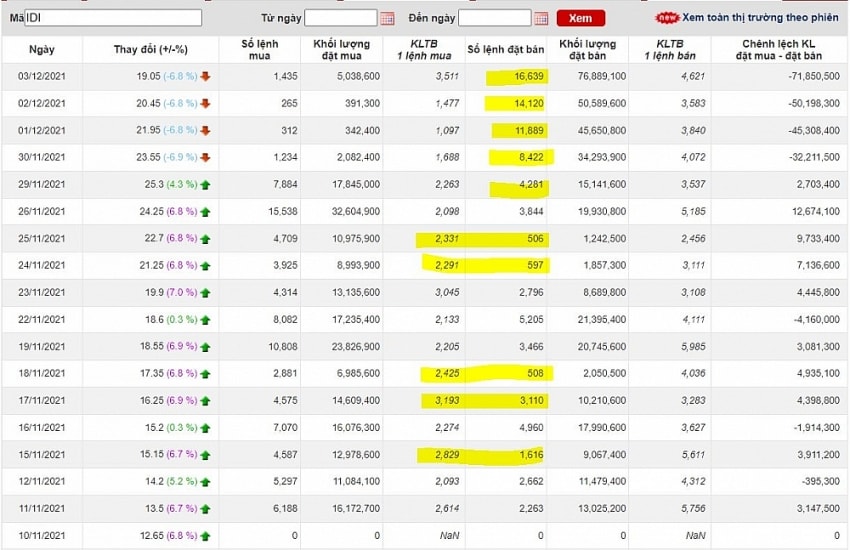The height and width of the screenshot is (550, 850).
Task: Click the green up arrow for 15/11/2021
Action: tap(205, 455)
